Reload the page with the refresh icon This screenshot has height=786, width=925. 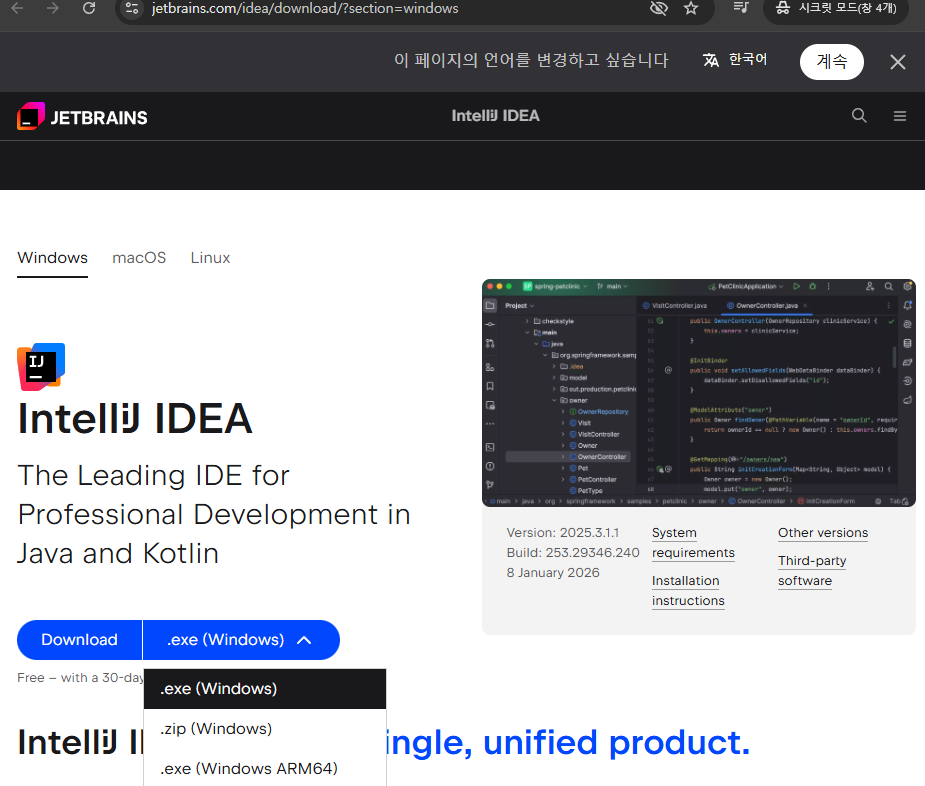(x=89, y=8)
